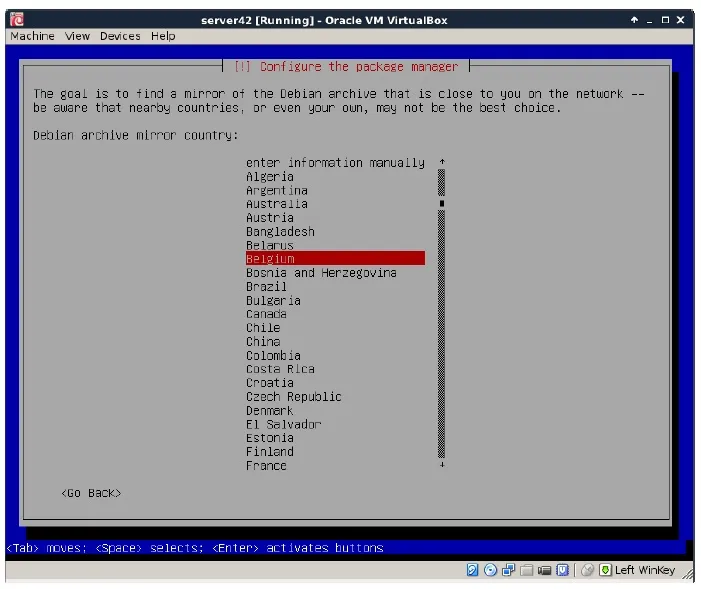Click the shared folders status icon

pos(526,570)
